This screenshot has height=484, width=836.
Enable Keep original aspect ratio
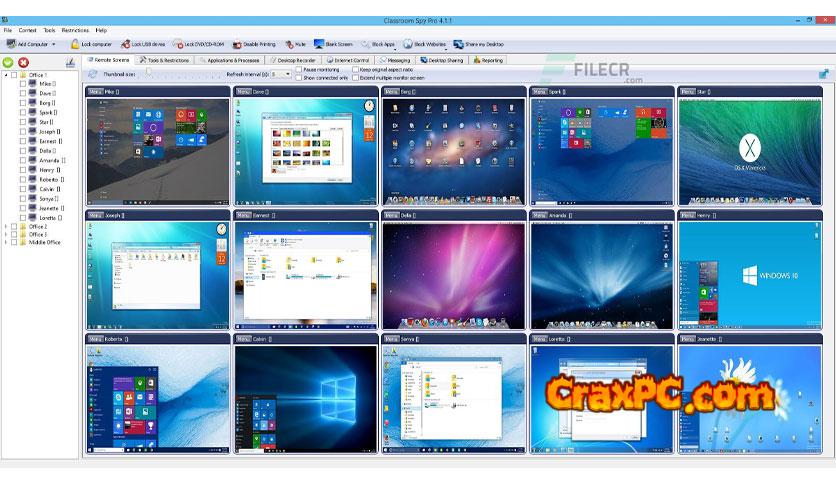click(x=355, y=70)
